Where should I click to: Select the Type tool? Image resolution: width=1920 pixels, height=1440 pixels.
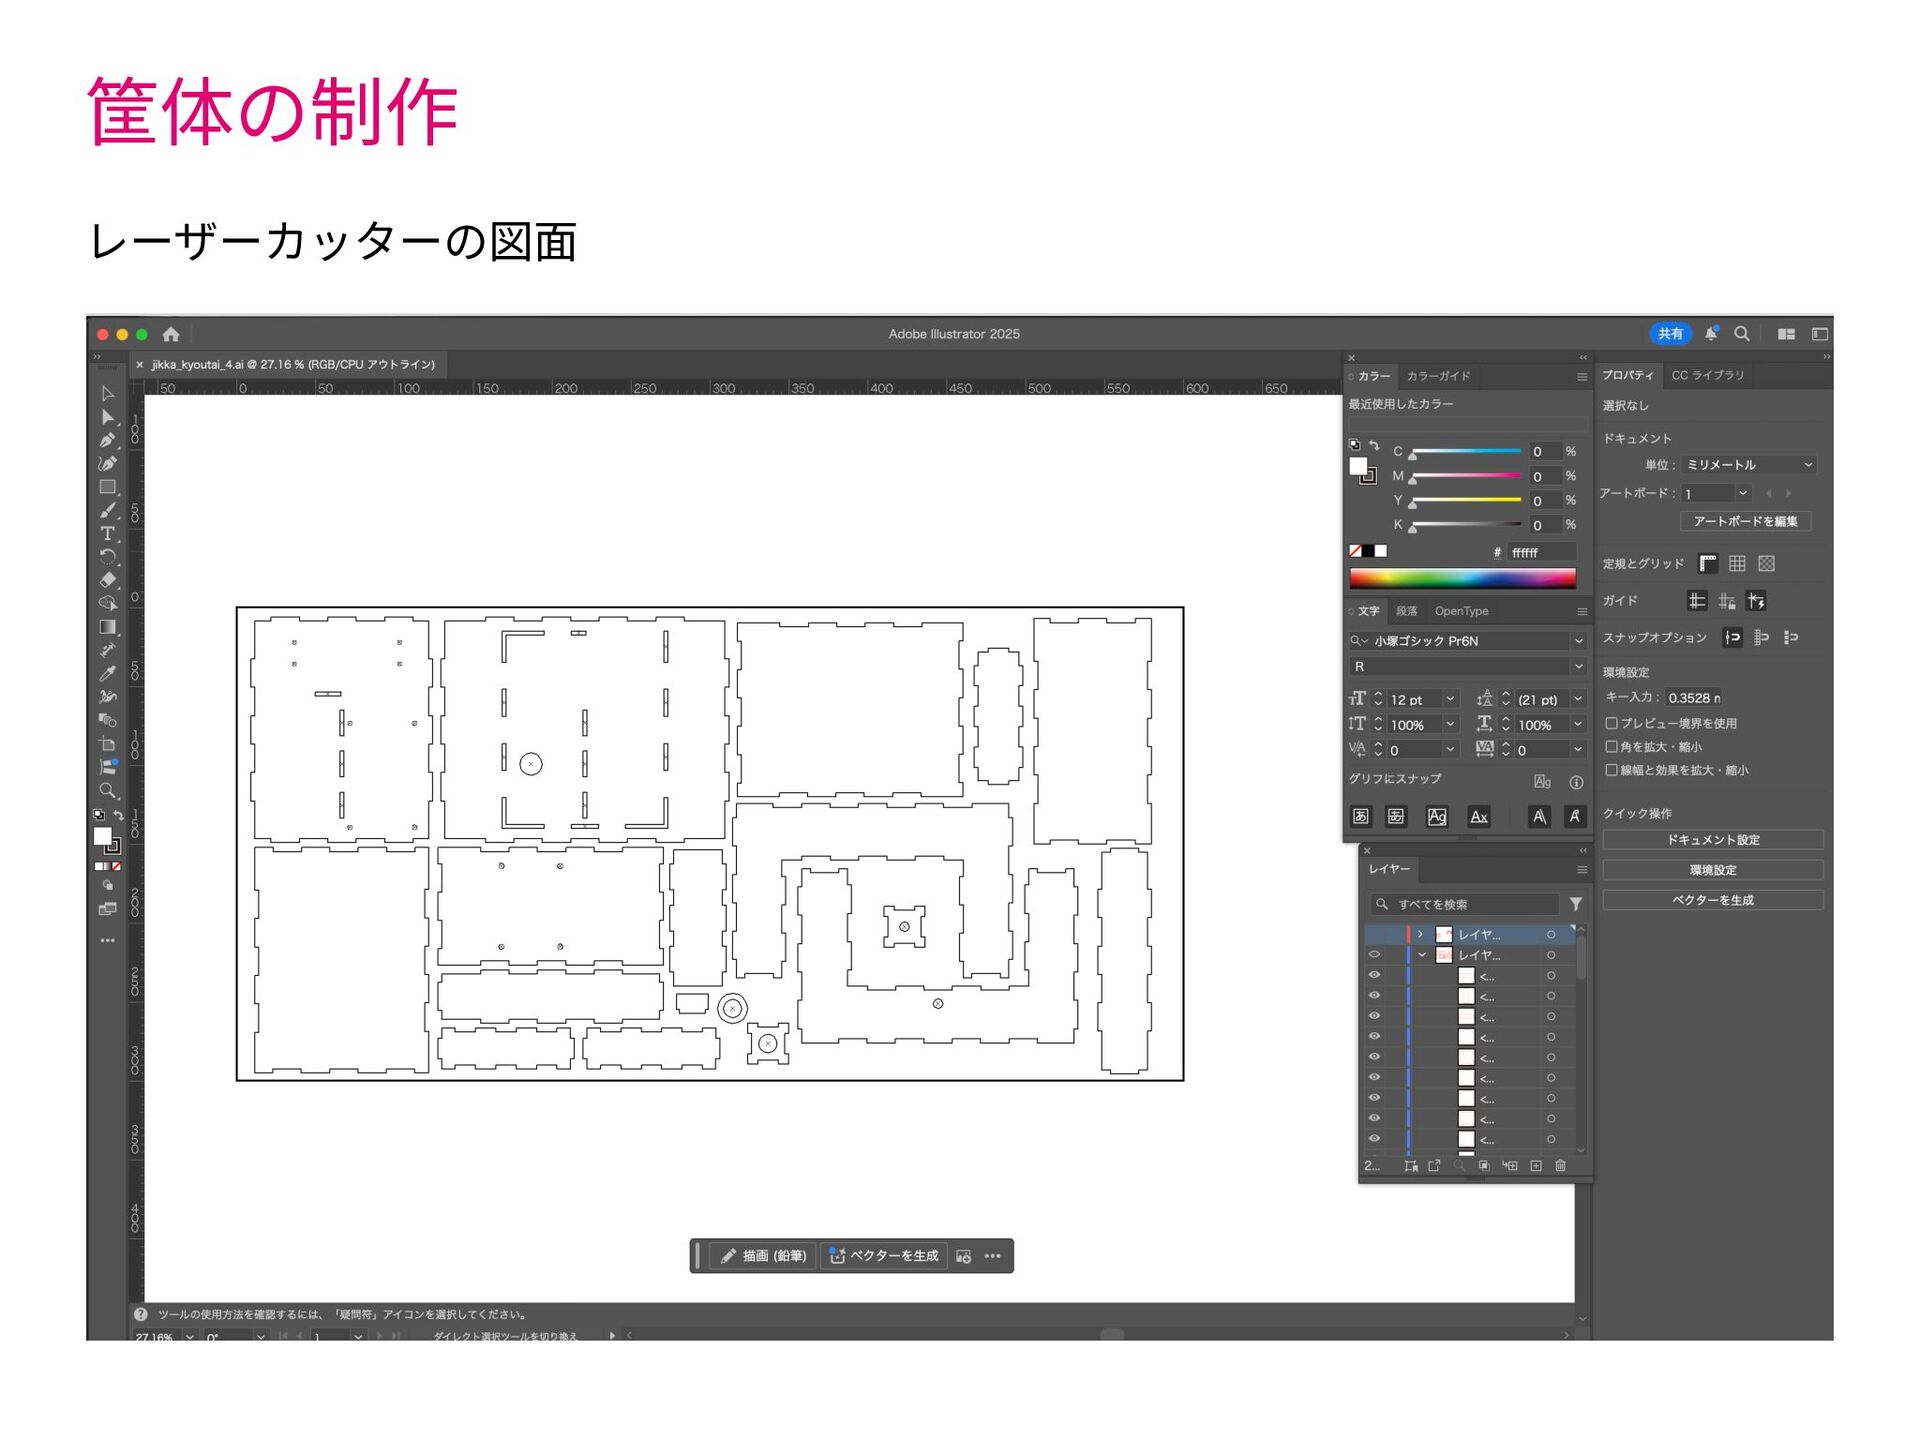click(107, 533)
